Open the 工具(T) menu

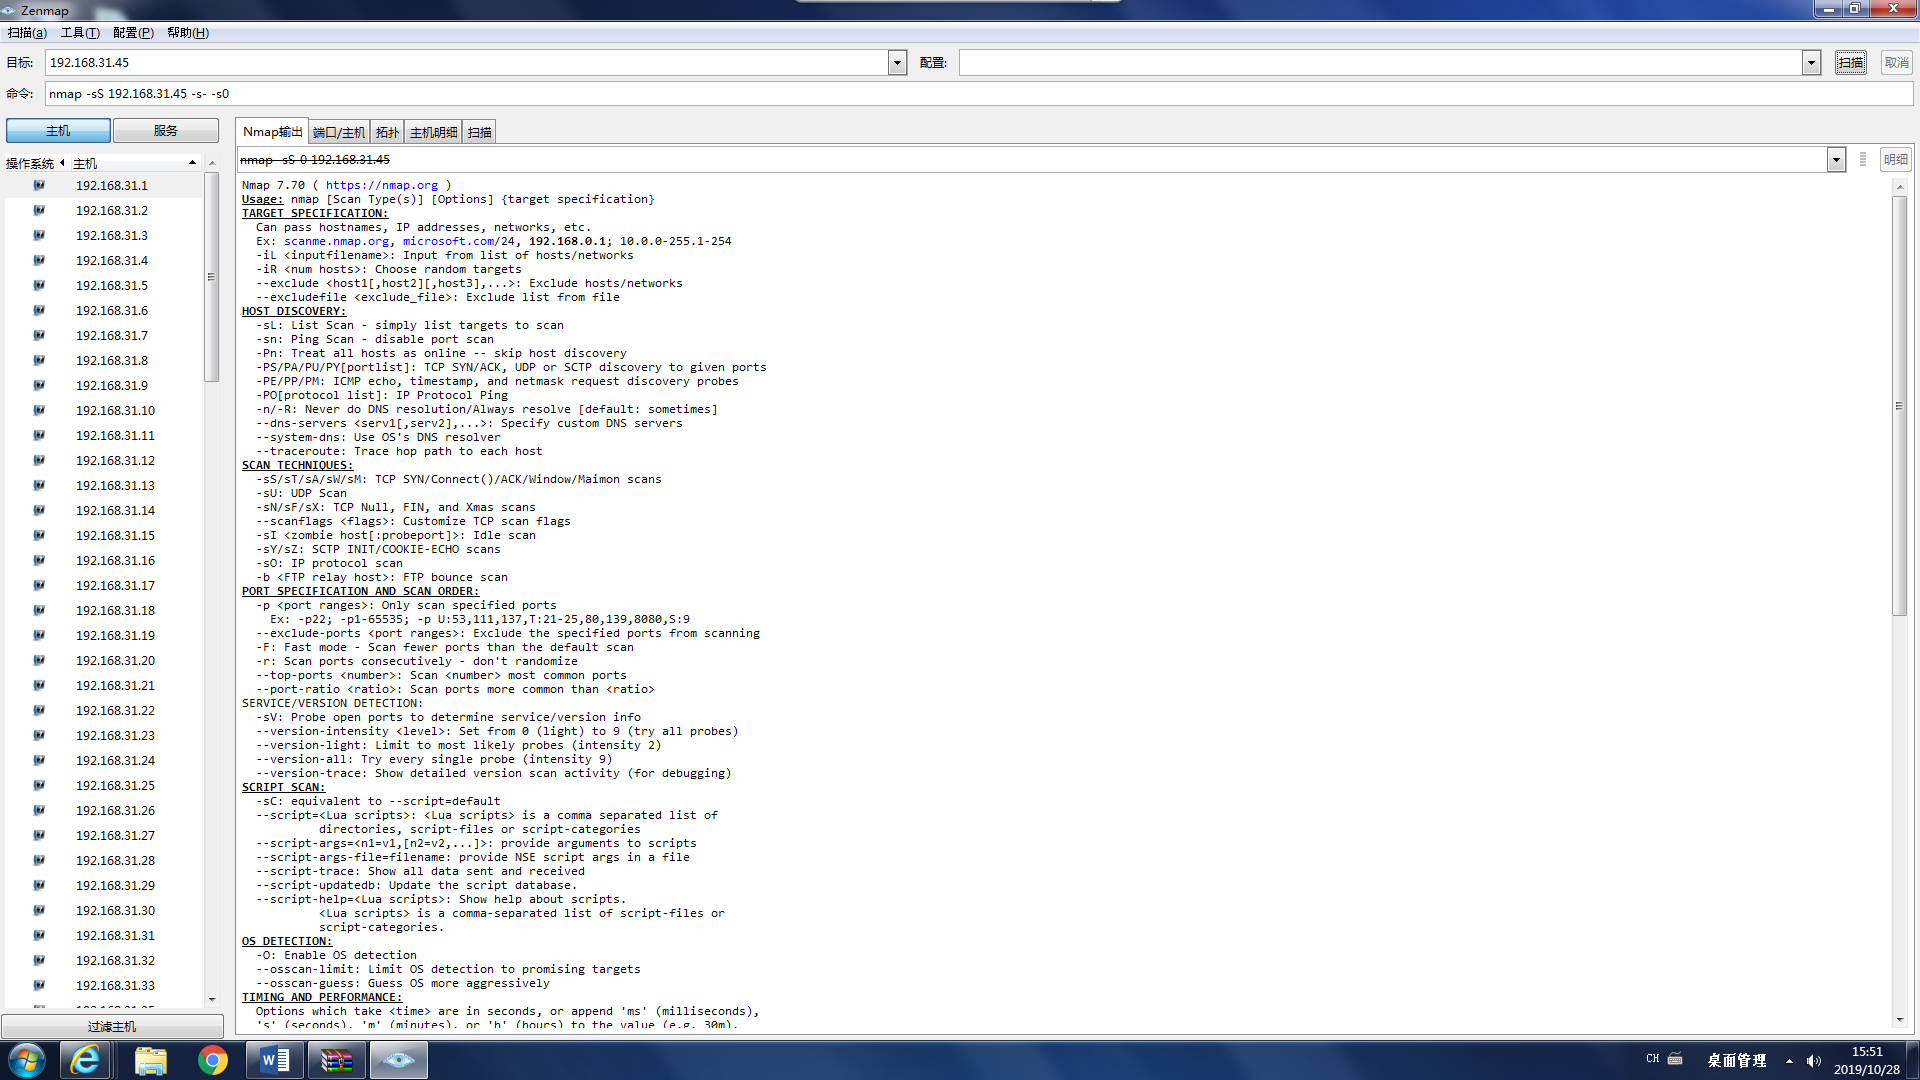(x=79, y=33)
